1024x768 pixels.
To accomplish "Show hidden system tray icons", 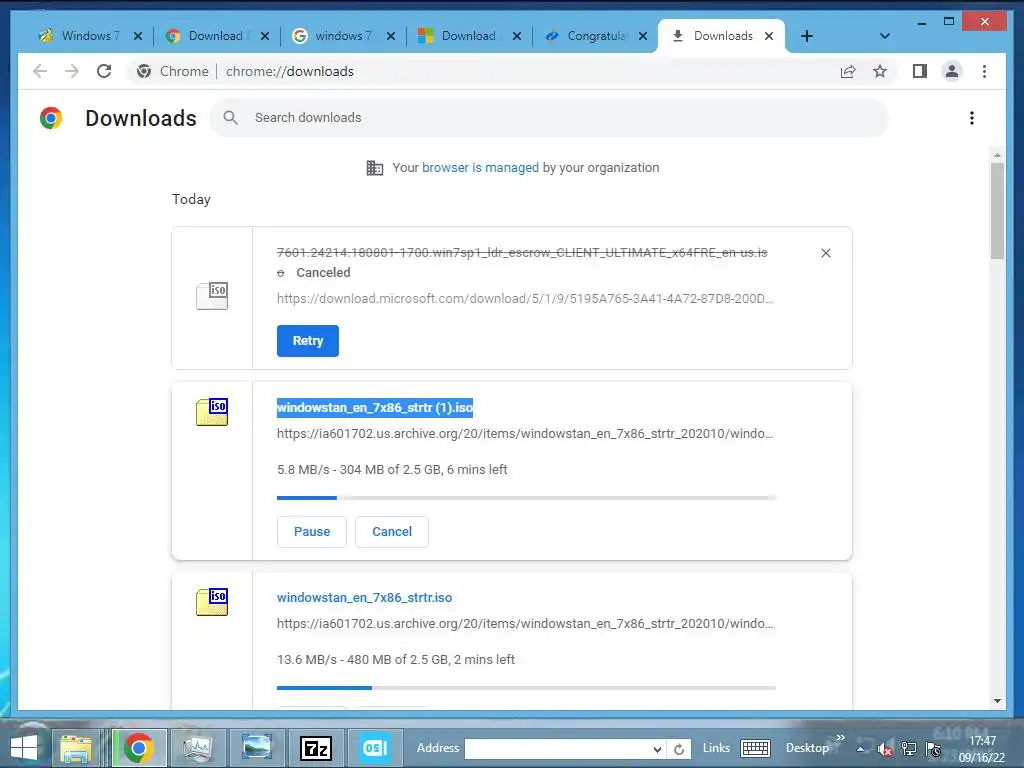I will click(861, 749).
